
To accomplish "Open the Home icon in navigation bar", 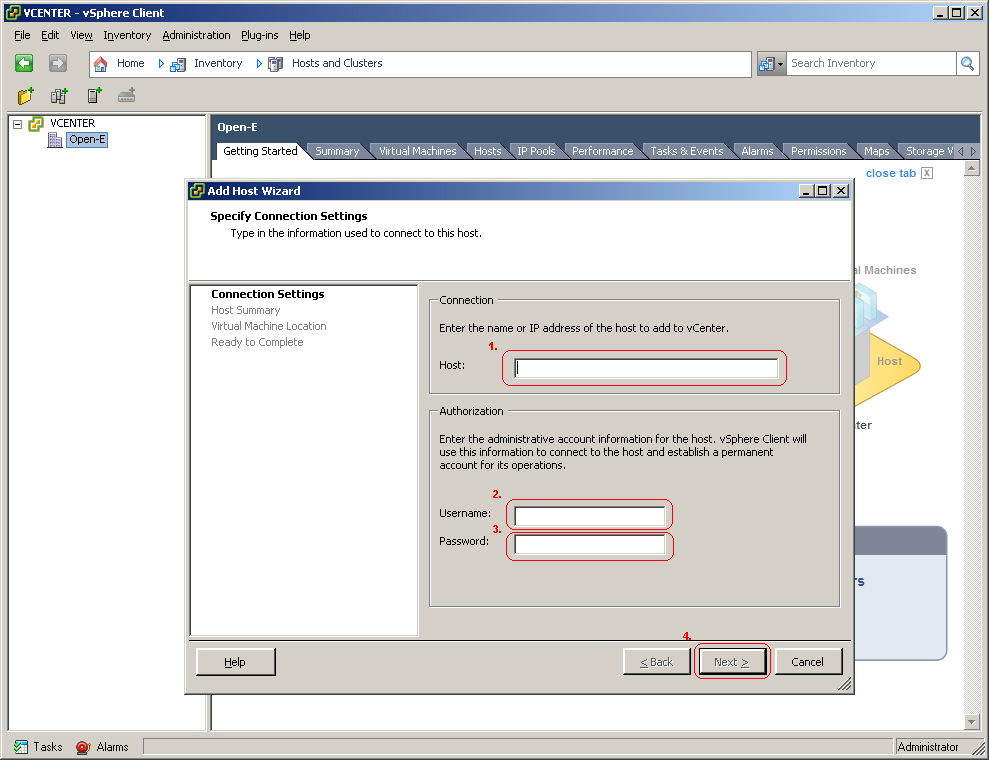I will (x=100, y=64).
